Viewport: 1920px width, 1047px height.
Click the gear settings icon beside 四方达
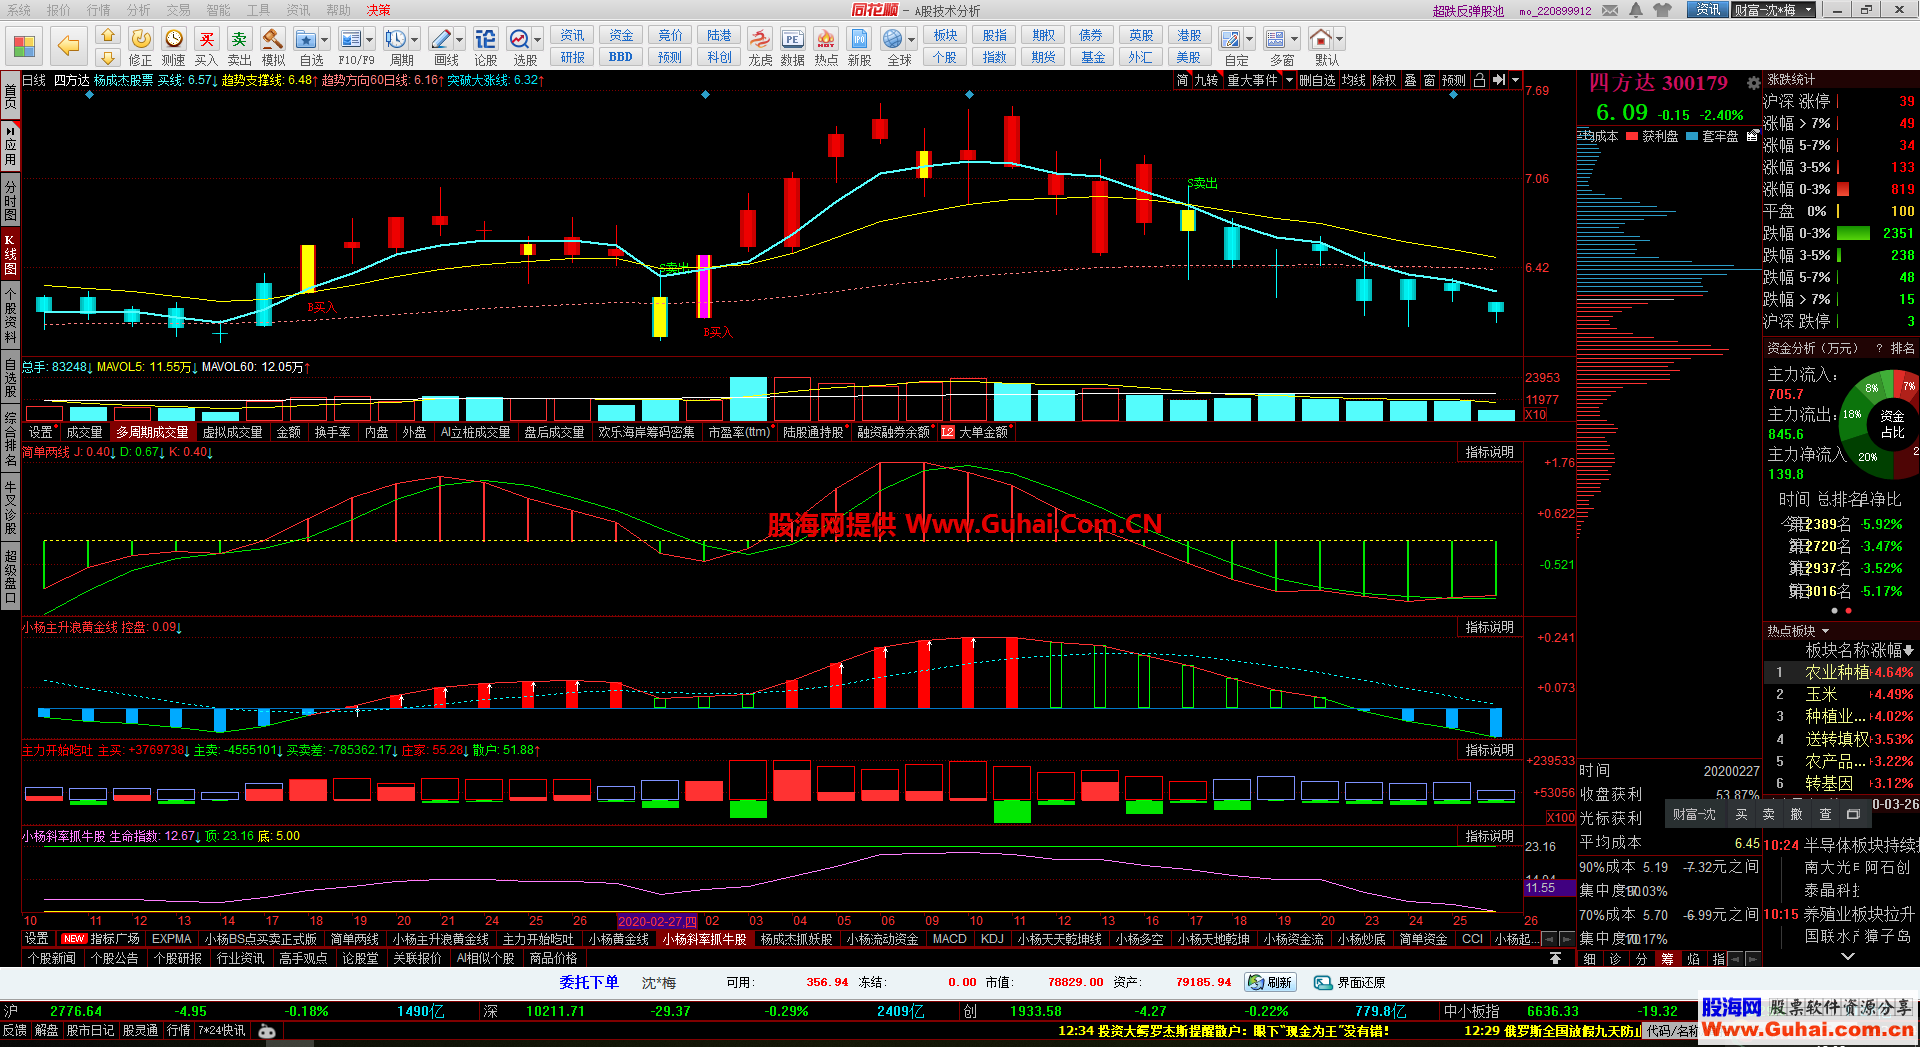(1753, 83)
